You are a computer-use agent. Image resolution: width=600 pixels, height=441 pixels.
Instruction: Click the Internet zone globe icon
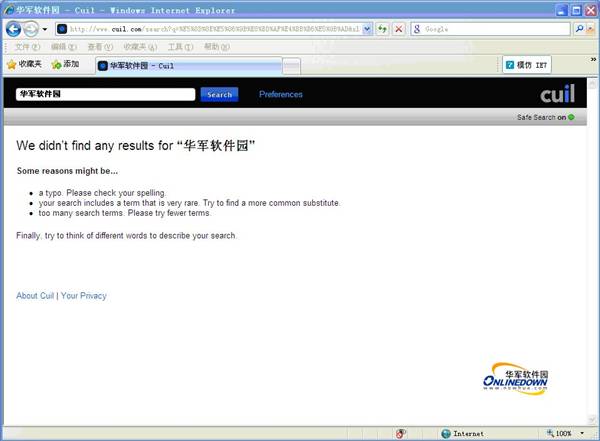(445, 433)
